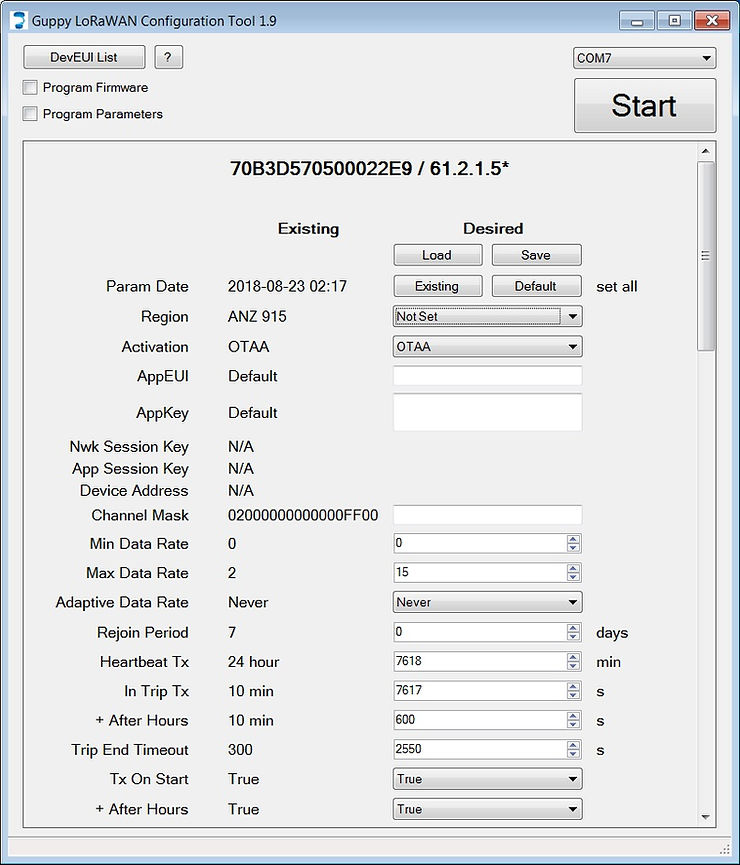The image size is (740, 865).
Task: Click the scroll down arrow of parameter panel
Action: [x=706, y=817]
